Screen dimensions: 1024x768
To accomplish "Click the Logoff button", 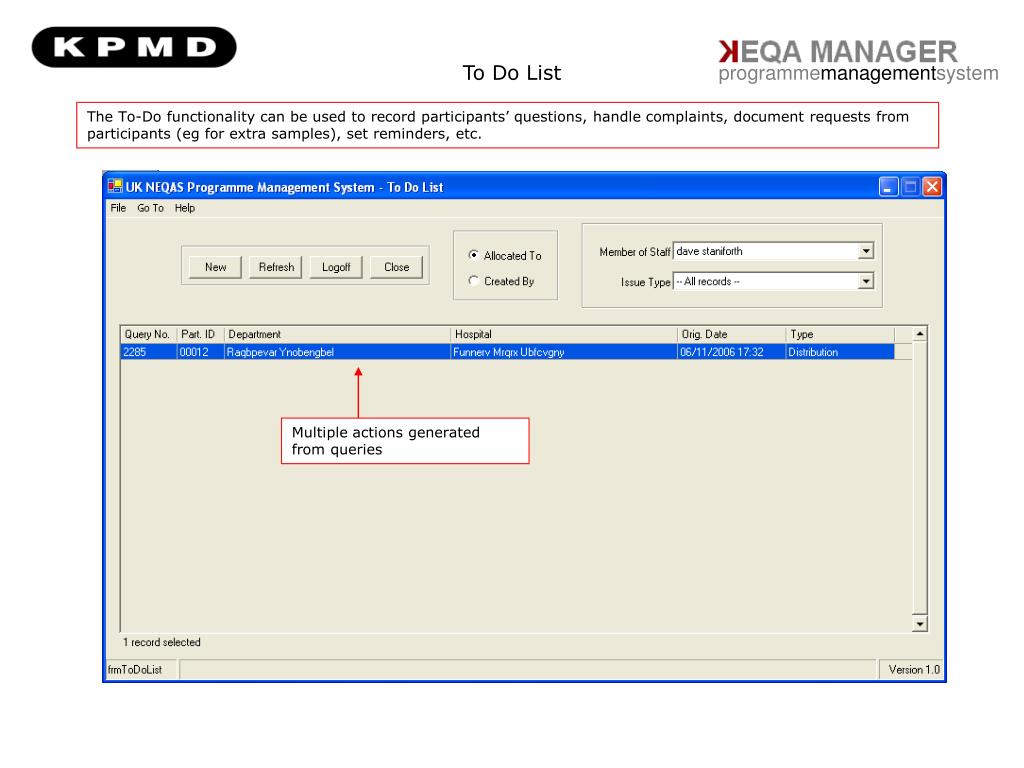I will click(x=336, y=267).
